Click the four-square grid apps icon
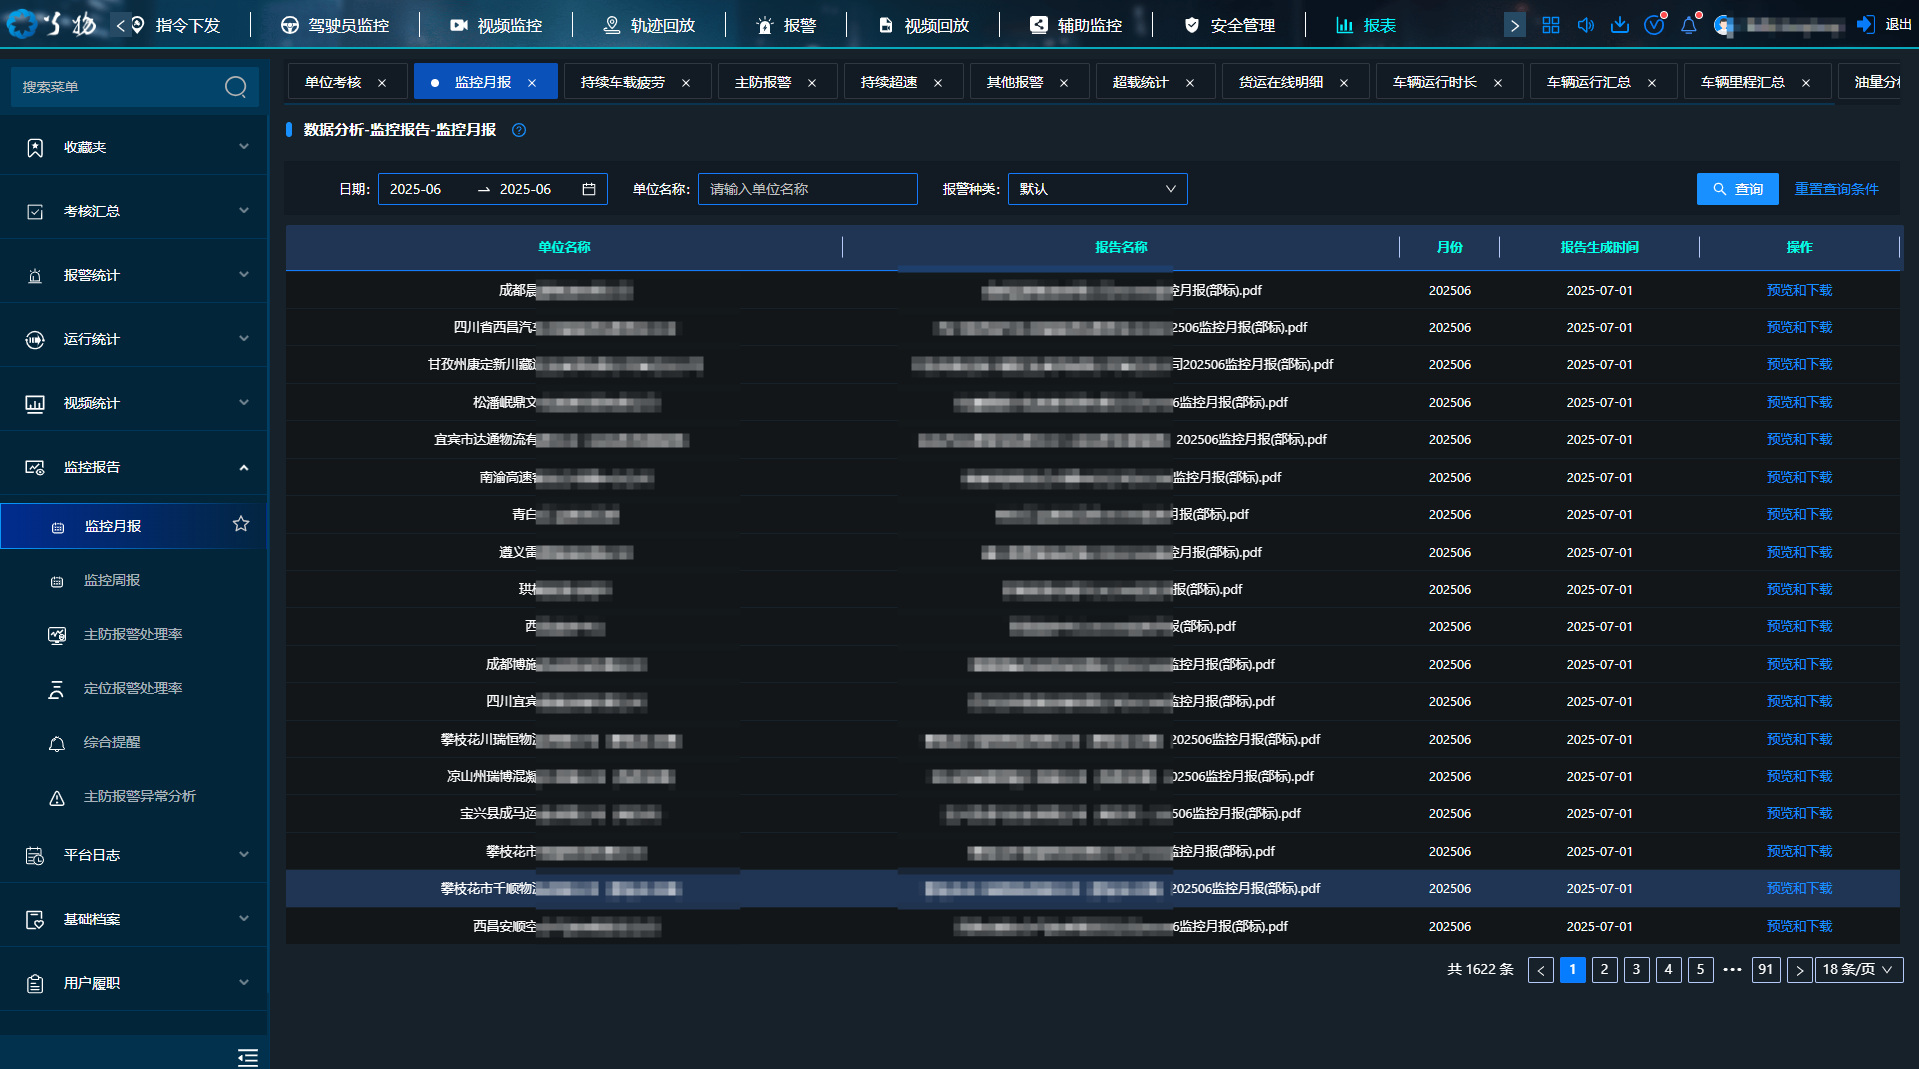 tap(1550, 25)
